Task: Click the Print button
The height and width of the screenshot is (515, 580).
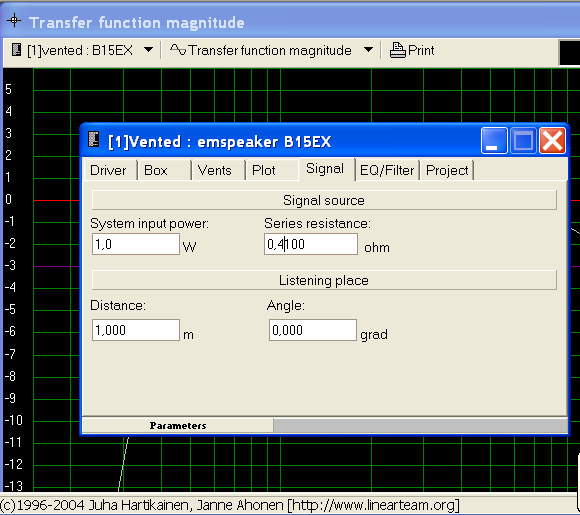Action: click(412, 50)
